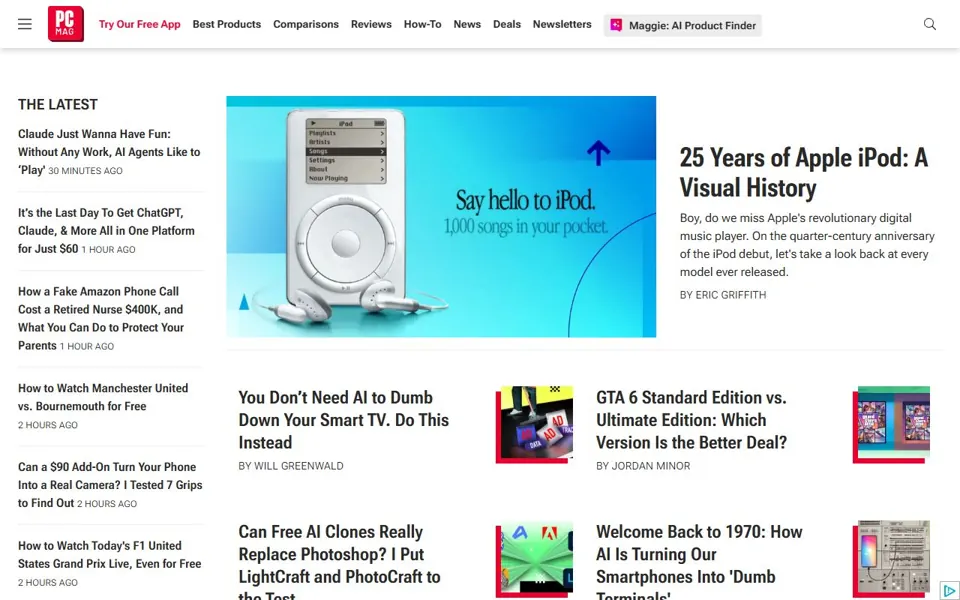The image size is (960, 600).
Task: Click '30 MINUTES AGO' timestamp
Action: click(85, 171)
